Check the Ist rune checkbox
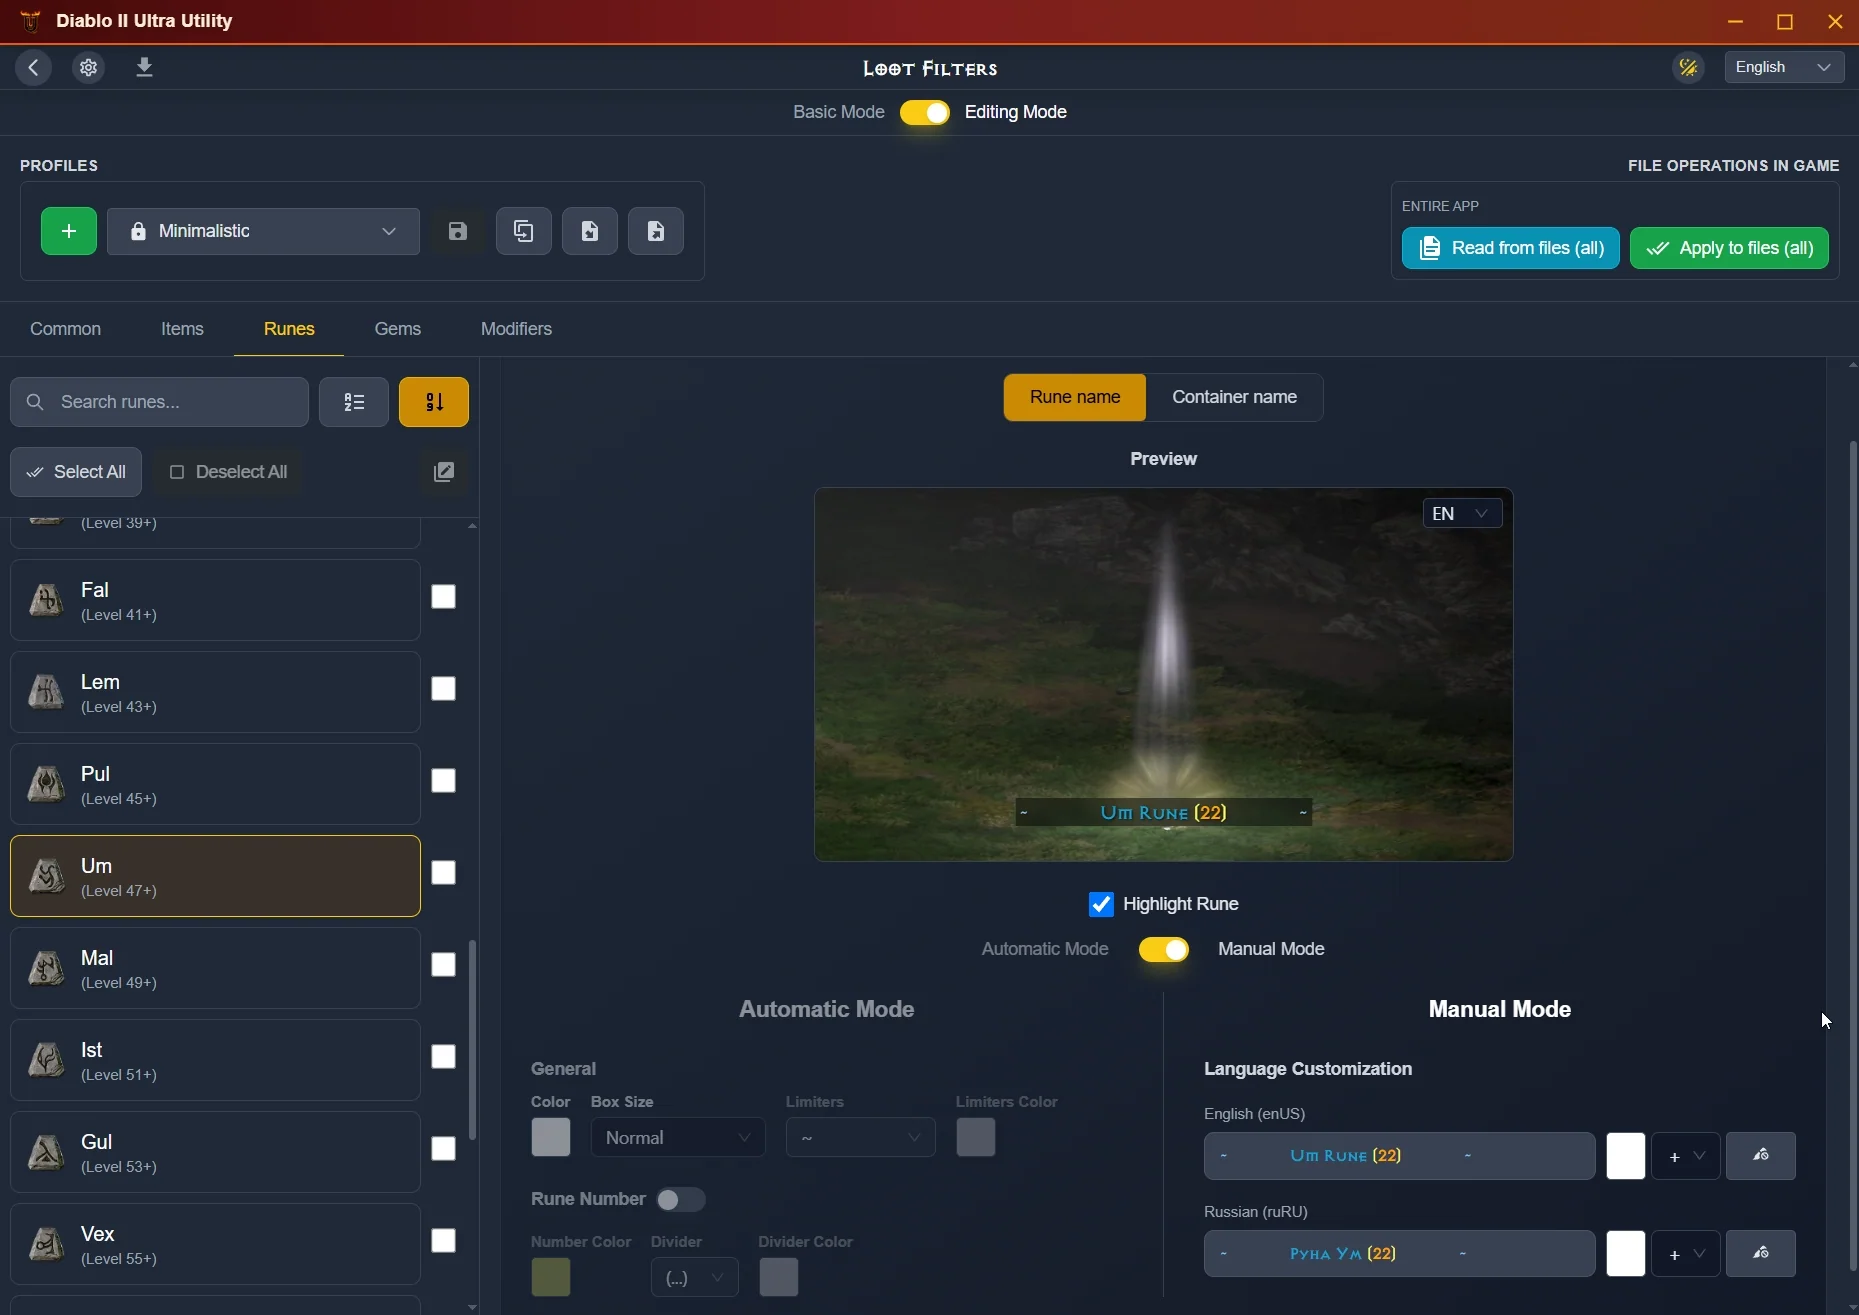Image resolution: width=1859 pixels, height=1315 pixels. 444,1057
